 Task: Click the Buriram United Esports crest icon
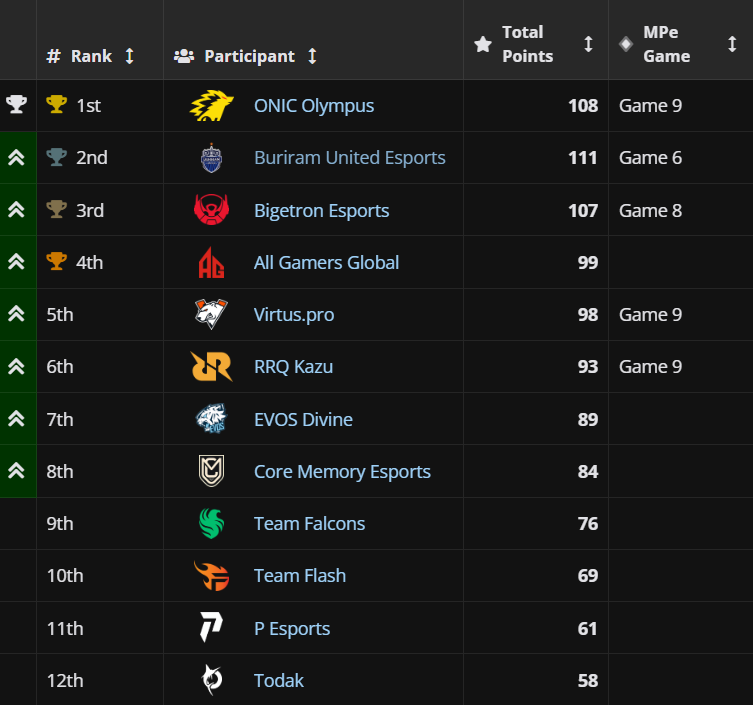212,158
